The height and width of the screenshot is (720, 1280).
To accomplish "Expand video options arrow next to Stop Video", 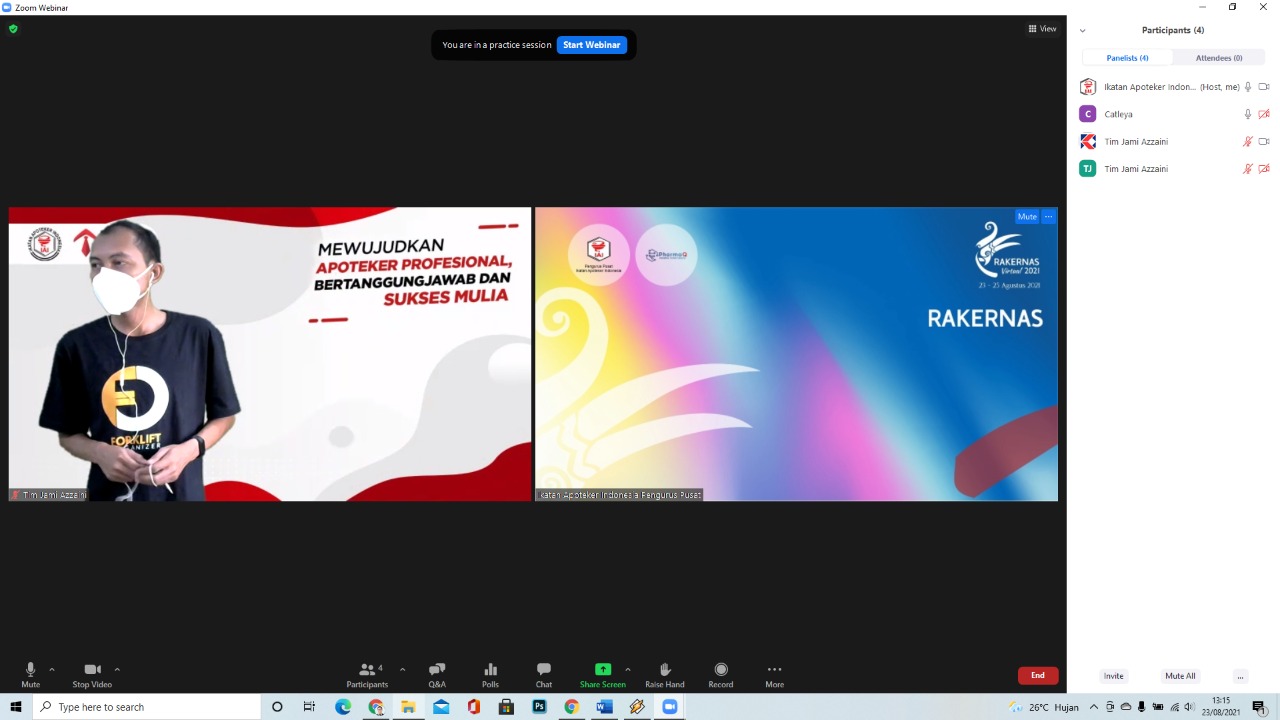I will (117, 669).
